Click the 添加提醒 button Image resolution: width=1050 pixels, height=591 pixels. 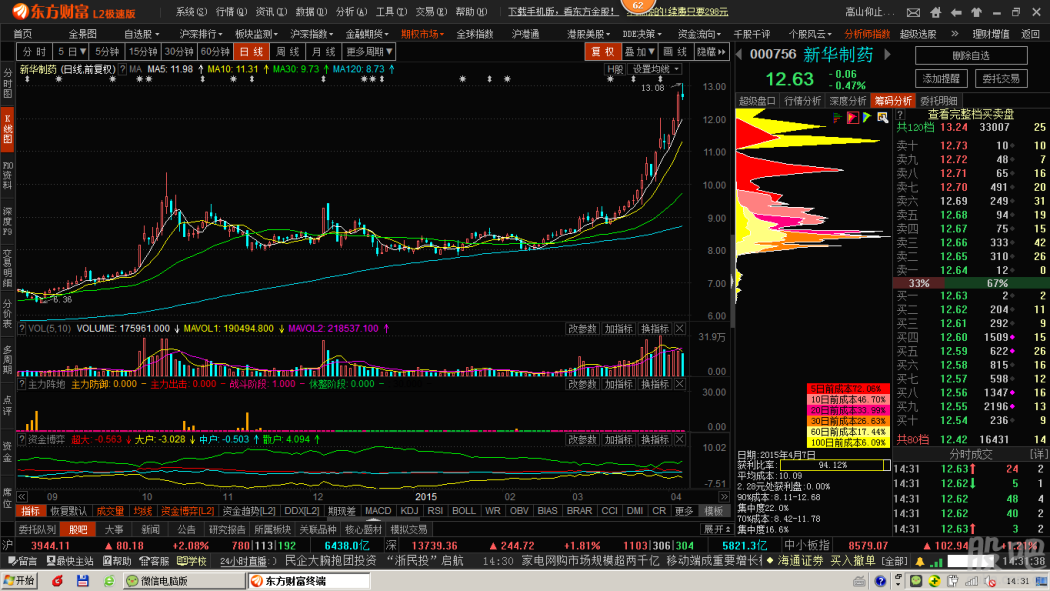[x=941, y=78]
